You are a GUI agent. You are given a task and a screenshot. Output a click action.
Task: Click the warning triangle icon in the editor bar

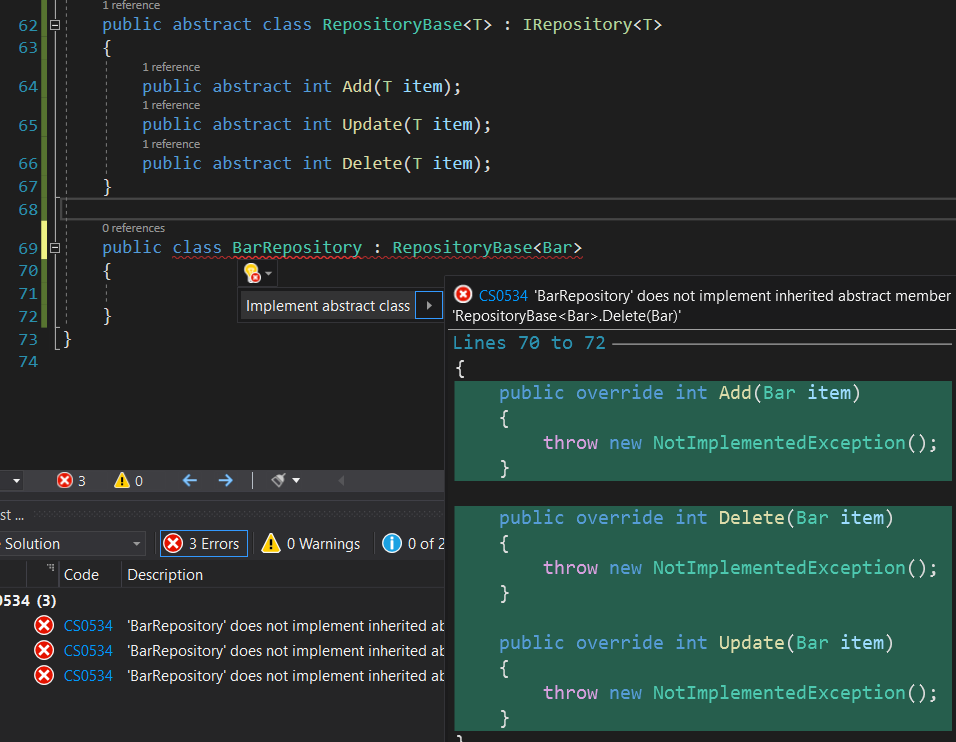click(x=122, y=480)
